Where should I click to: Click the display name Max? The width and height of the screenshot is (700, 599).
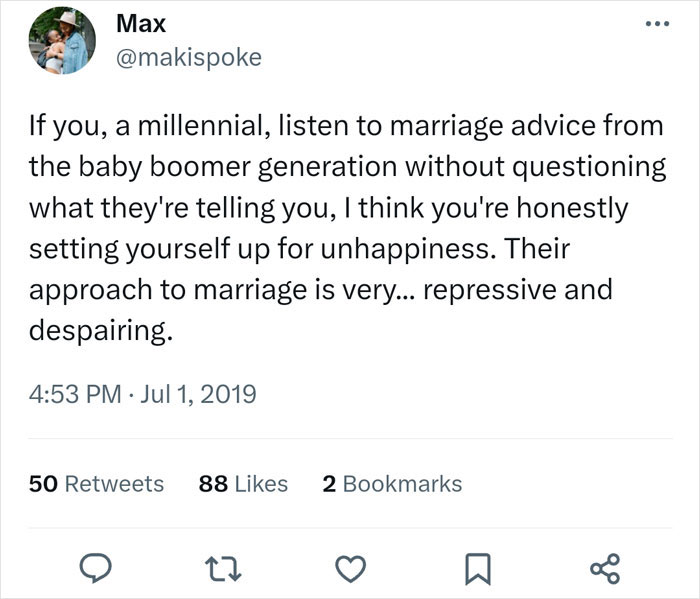[x=141, y=22]
